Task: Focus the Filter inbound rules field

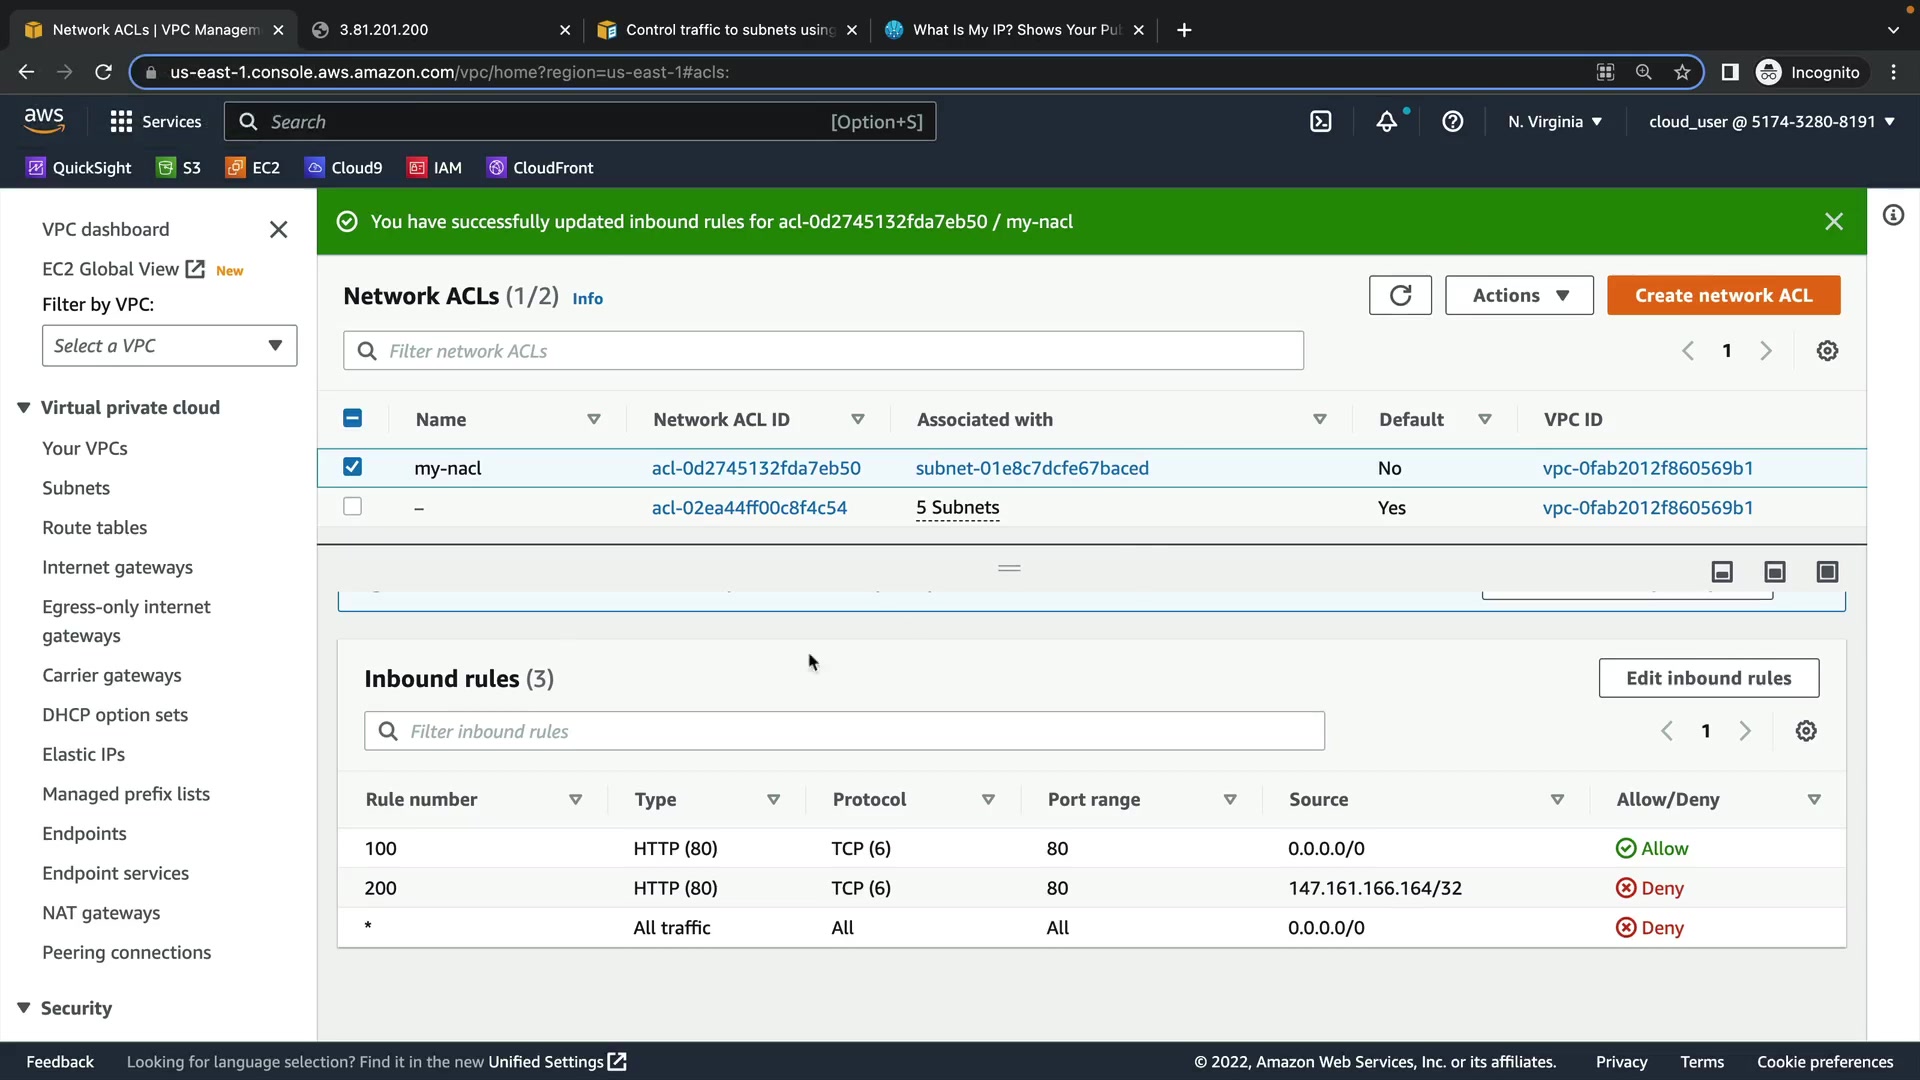Action: 844,731
